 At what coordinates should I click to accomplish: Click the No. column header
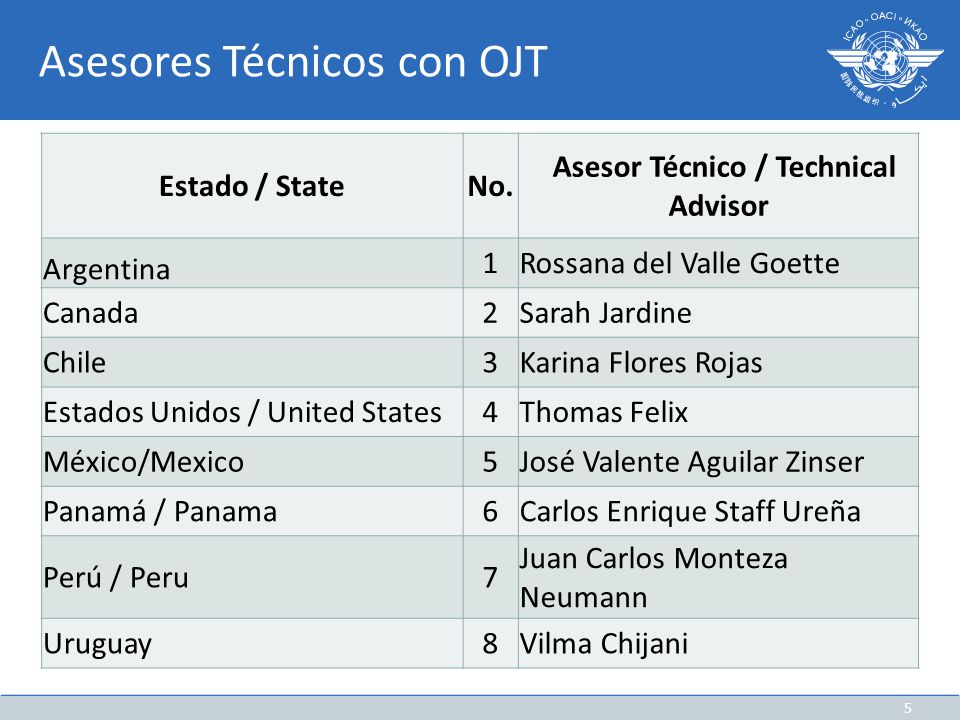pyautogui.click(x=490, y=186)
